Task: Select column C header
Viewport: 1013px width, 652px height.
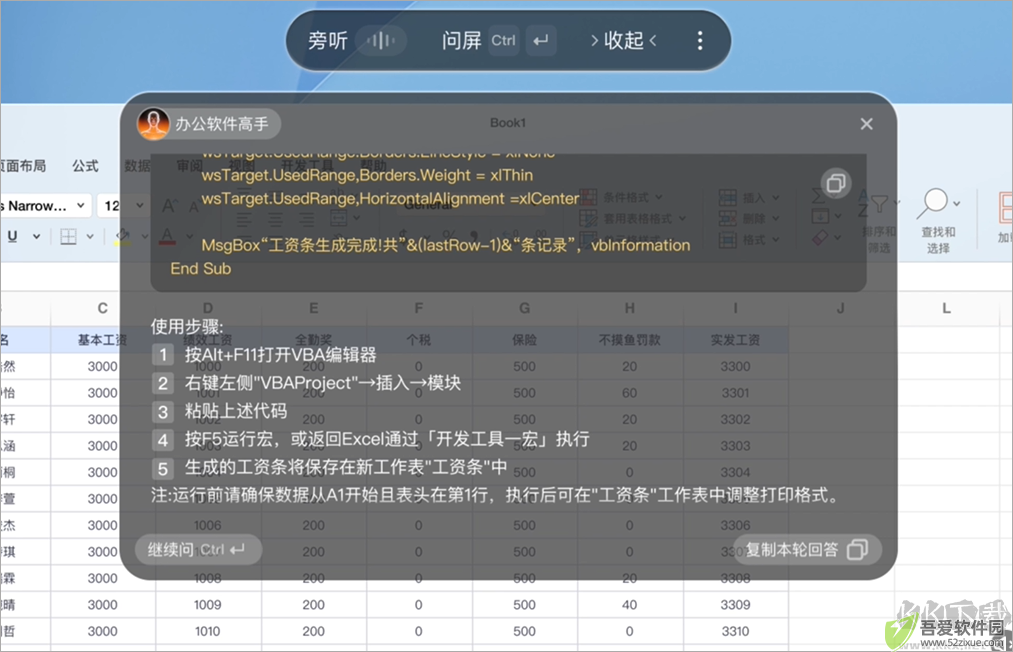Action: click(x=103, y=308)
